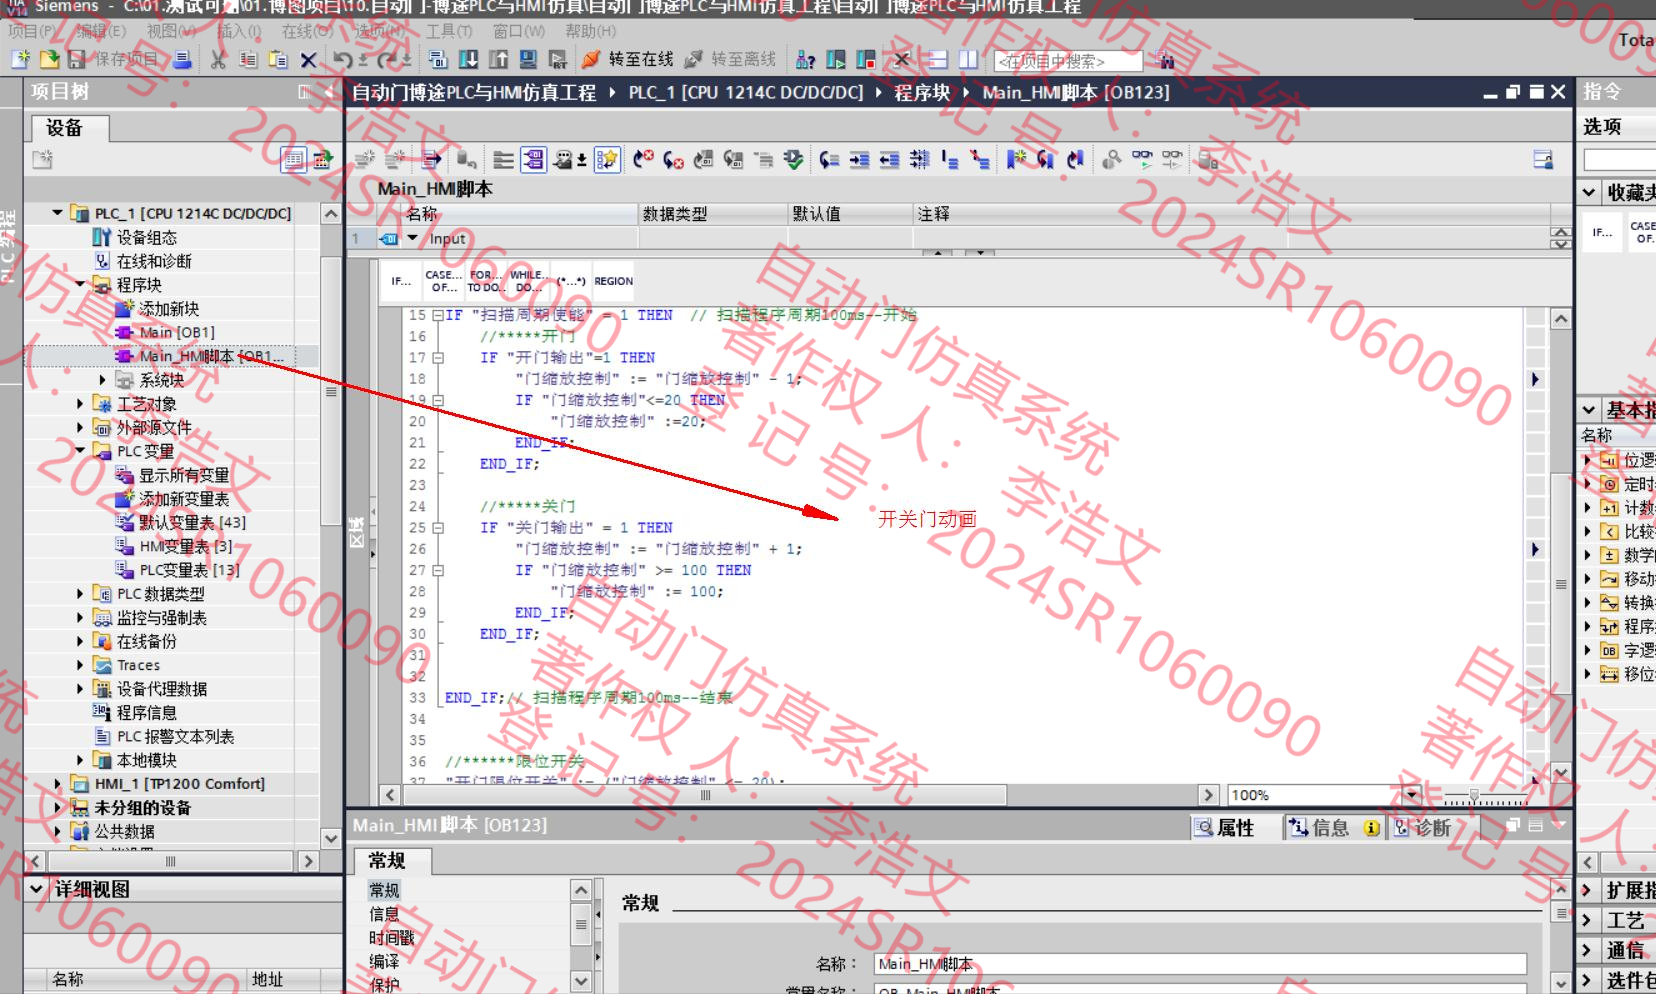The image size is (1656, 994).
Task: Expand the 工艺对象 node
Action: [x=81, y=404]
